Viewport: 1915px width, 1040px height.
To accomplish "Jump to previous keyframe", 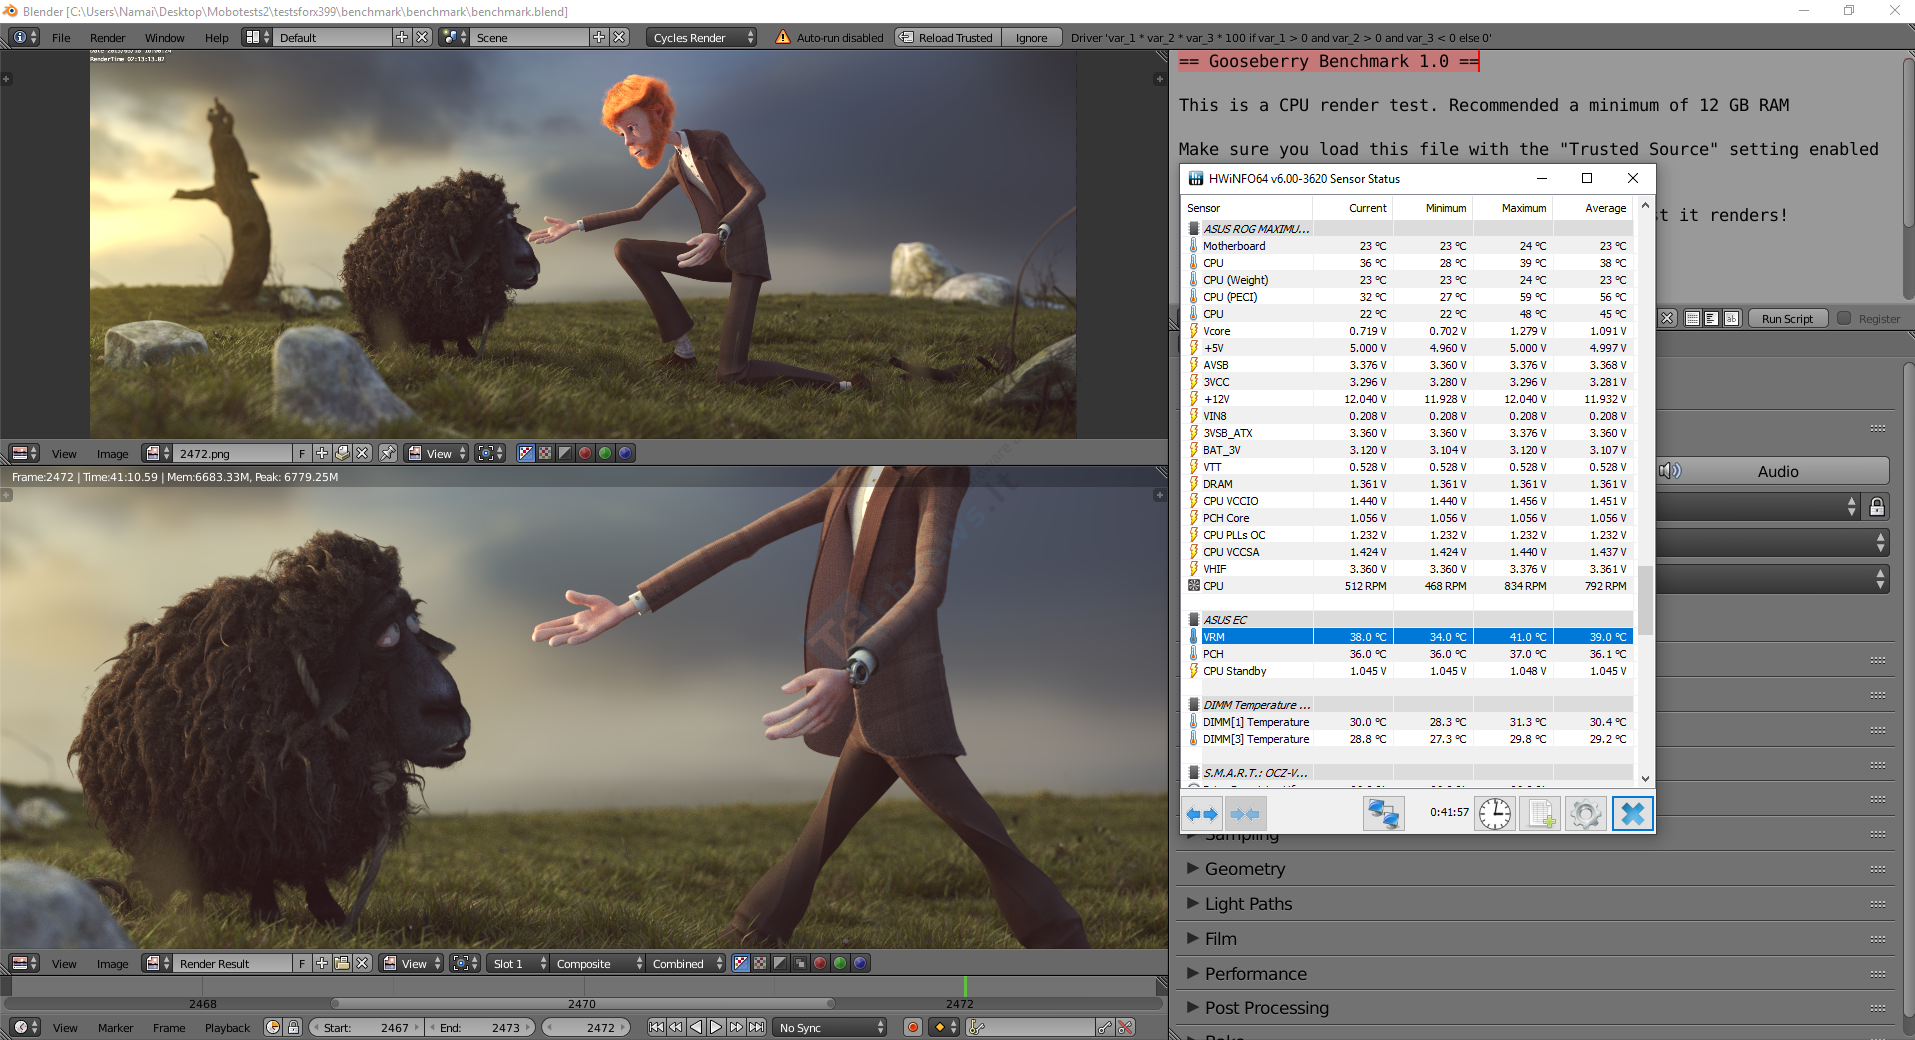I will [676, 1027].
